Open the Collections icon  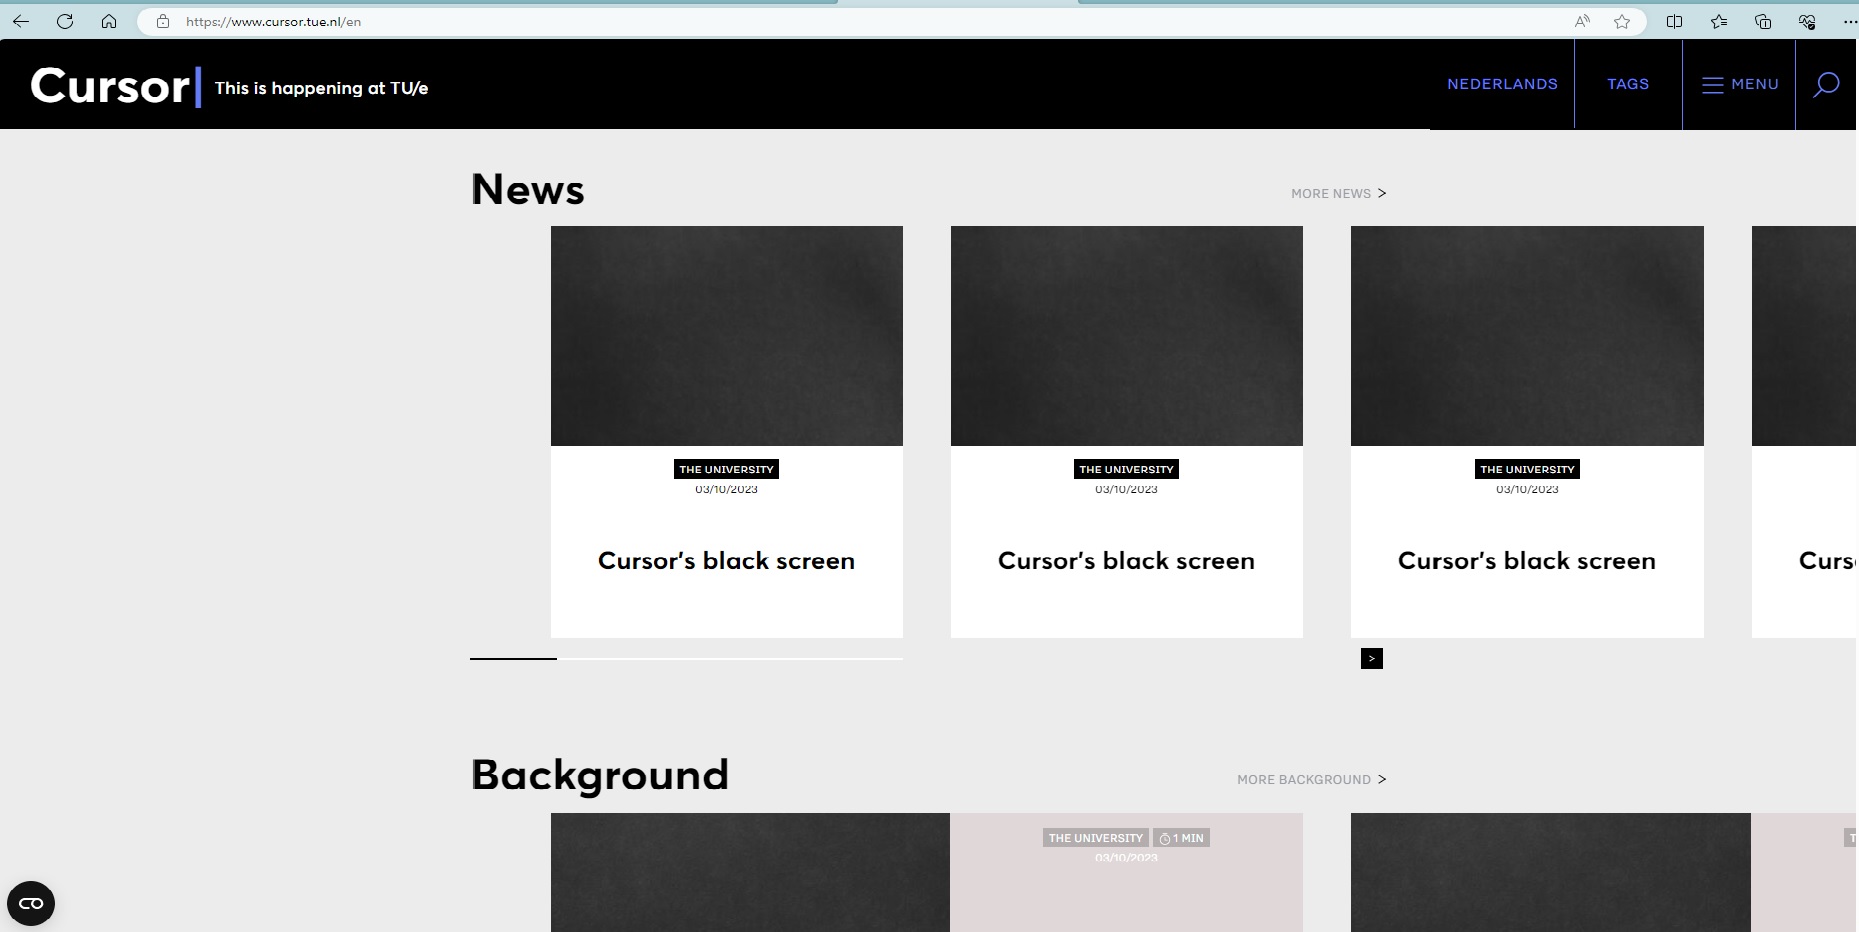click(x=1763, y=21)
